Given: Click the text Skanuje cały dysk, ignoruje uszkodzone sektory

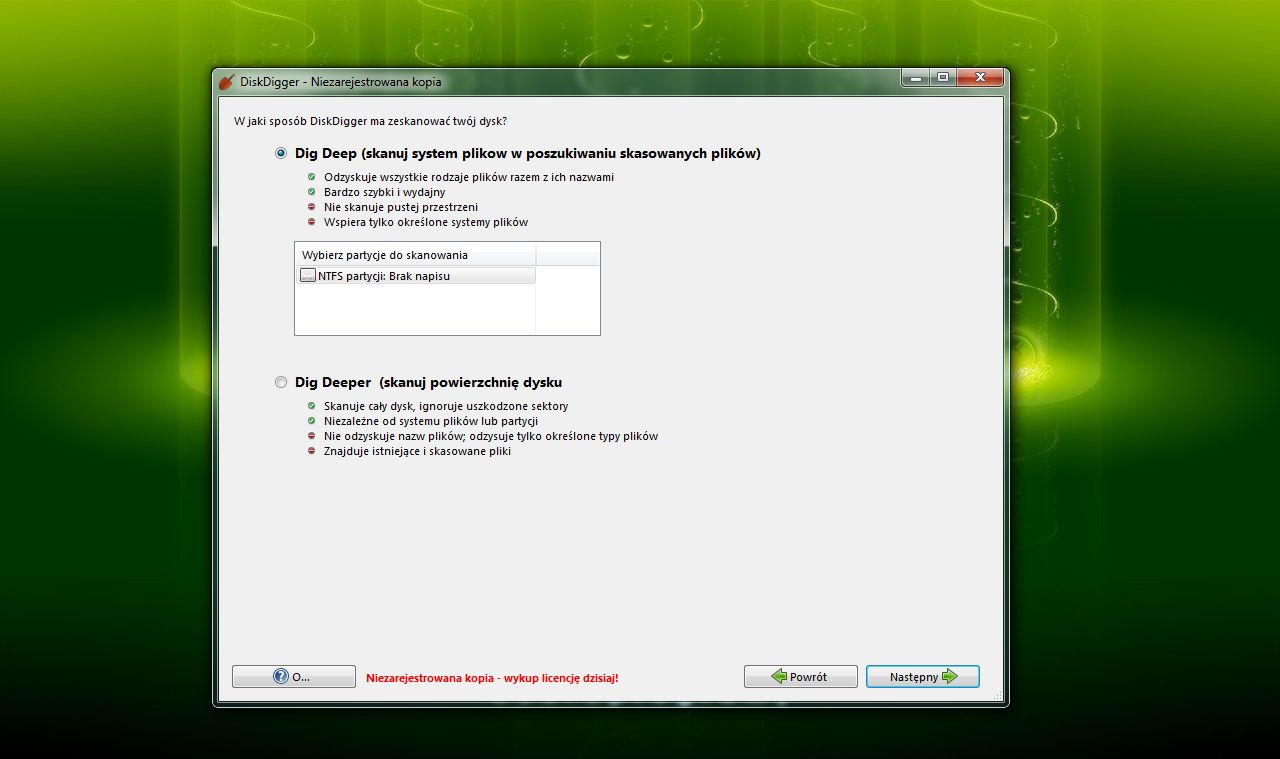Looking at the screenshot, I should pyautogui.click(x=446, y=406).
